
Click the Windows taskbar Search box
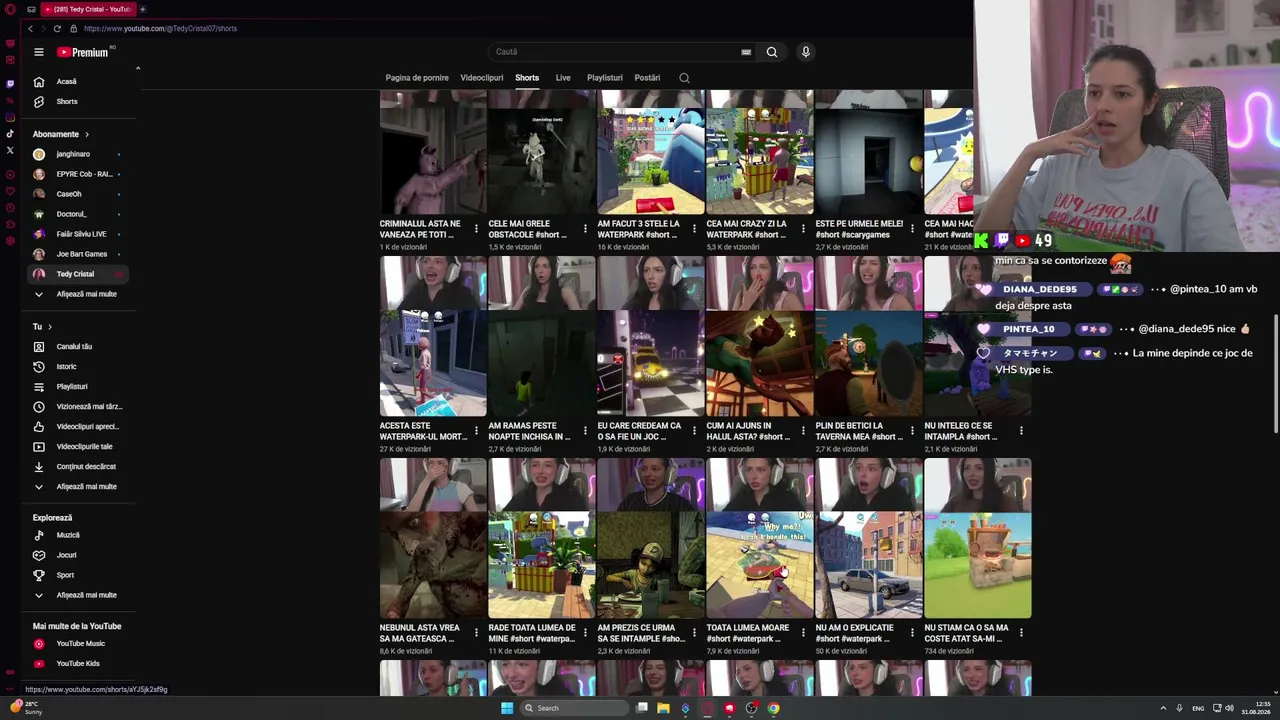[576, 708]
